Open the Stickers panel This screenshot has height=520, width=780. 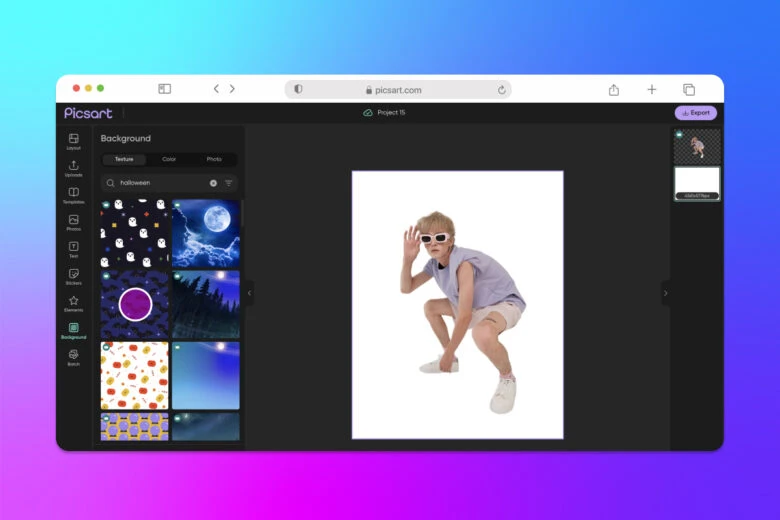(x=73, y=276)
